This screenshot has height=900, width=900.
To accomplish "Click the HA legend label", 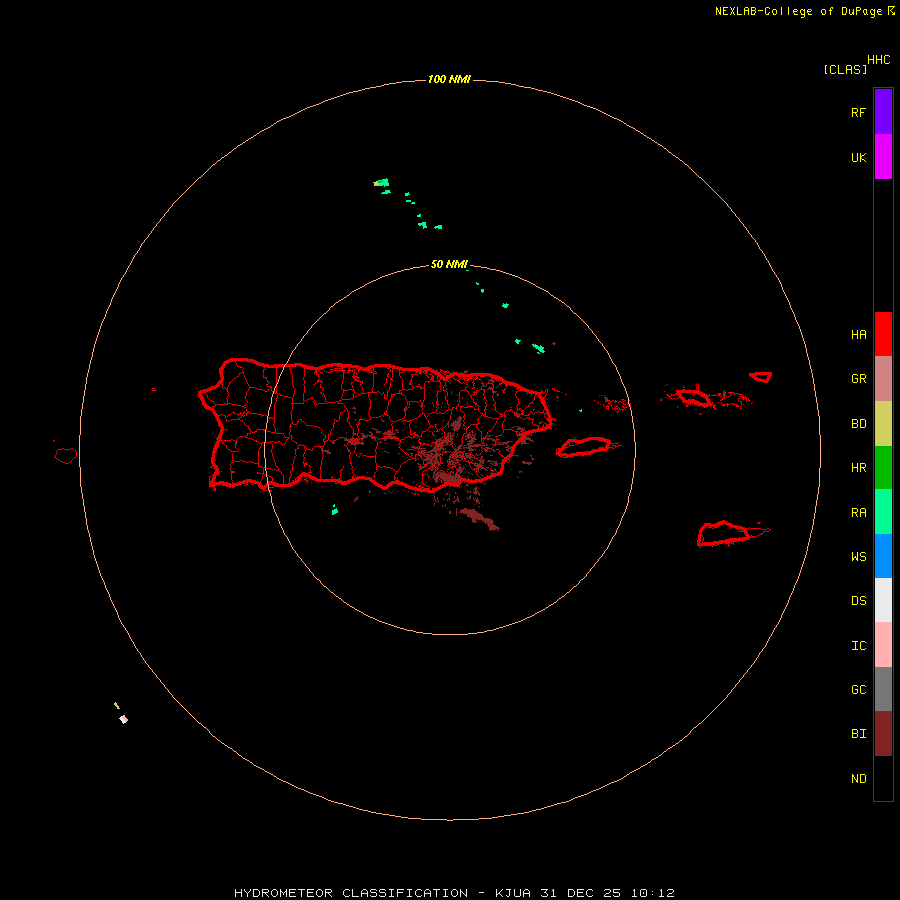I will tap(858, 334).
